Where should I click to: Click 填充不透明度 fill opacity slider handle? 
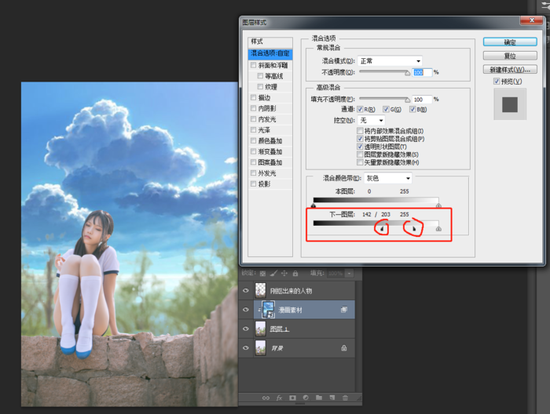(407, 100)
